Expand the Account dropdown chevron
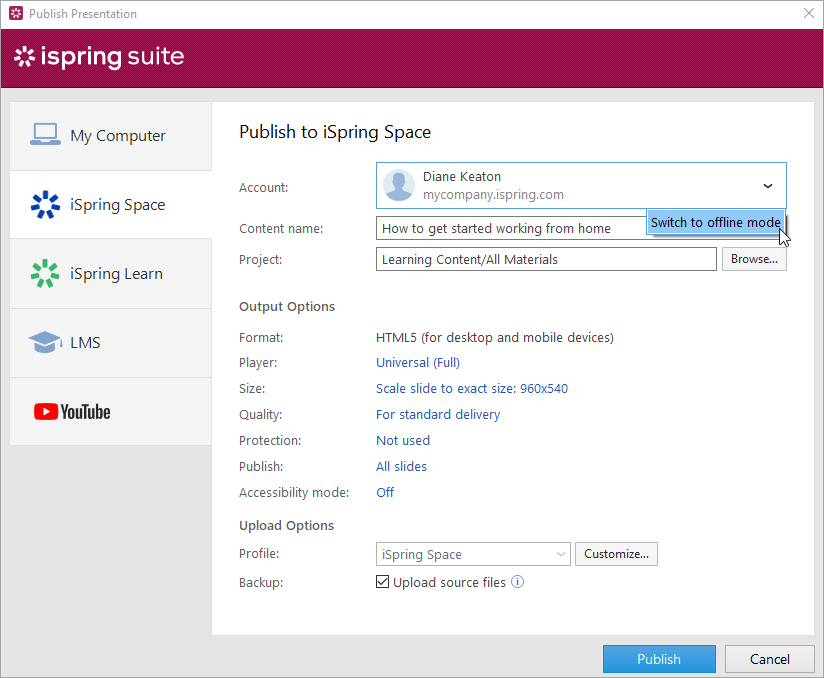Viewport: 824px width, 678px height. coord(767,186)
